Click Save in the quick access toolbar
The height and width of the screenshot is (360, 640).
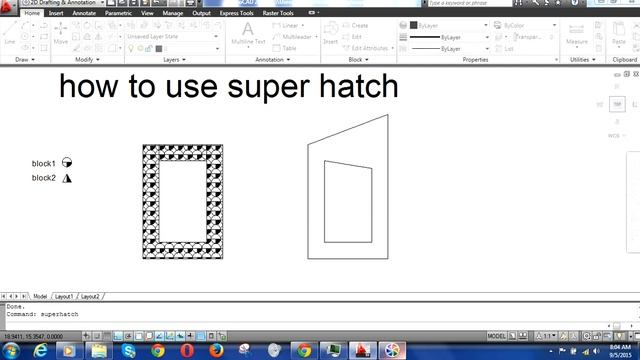[133, 3]
